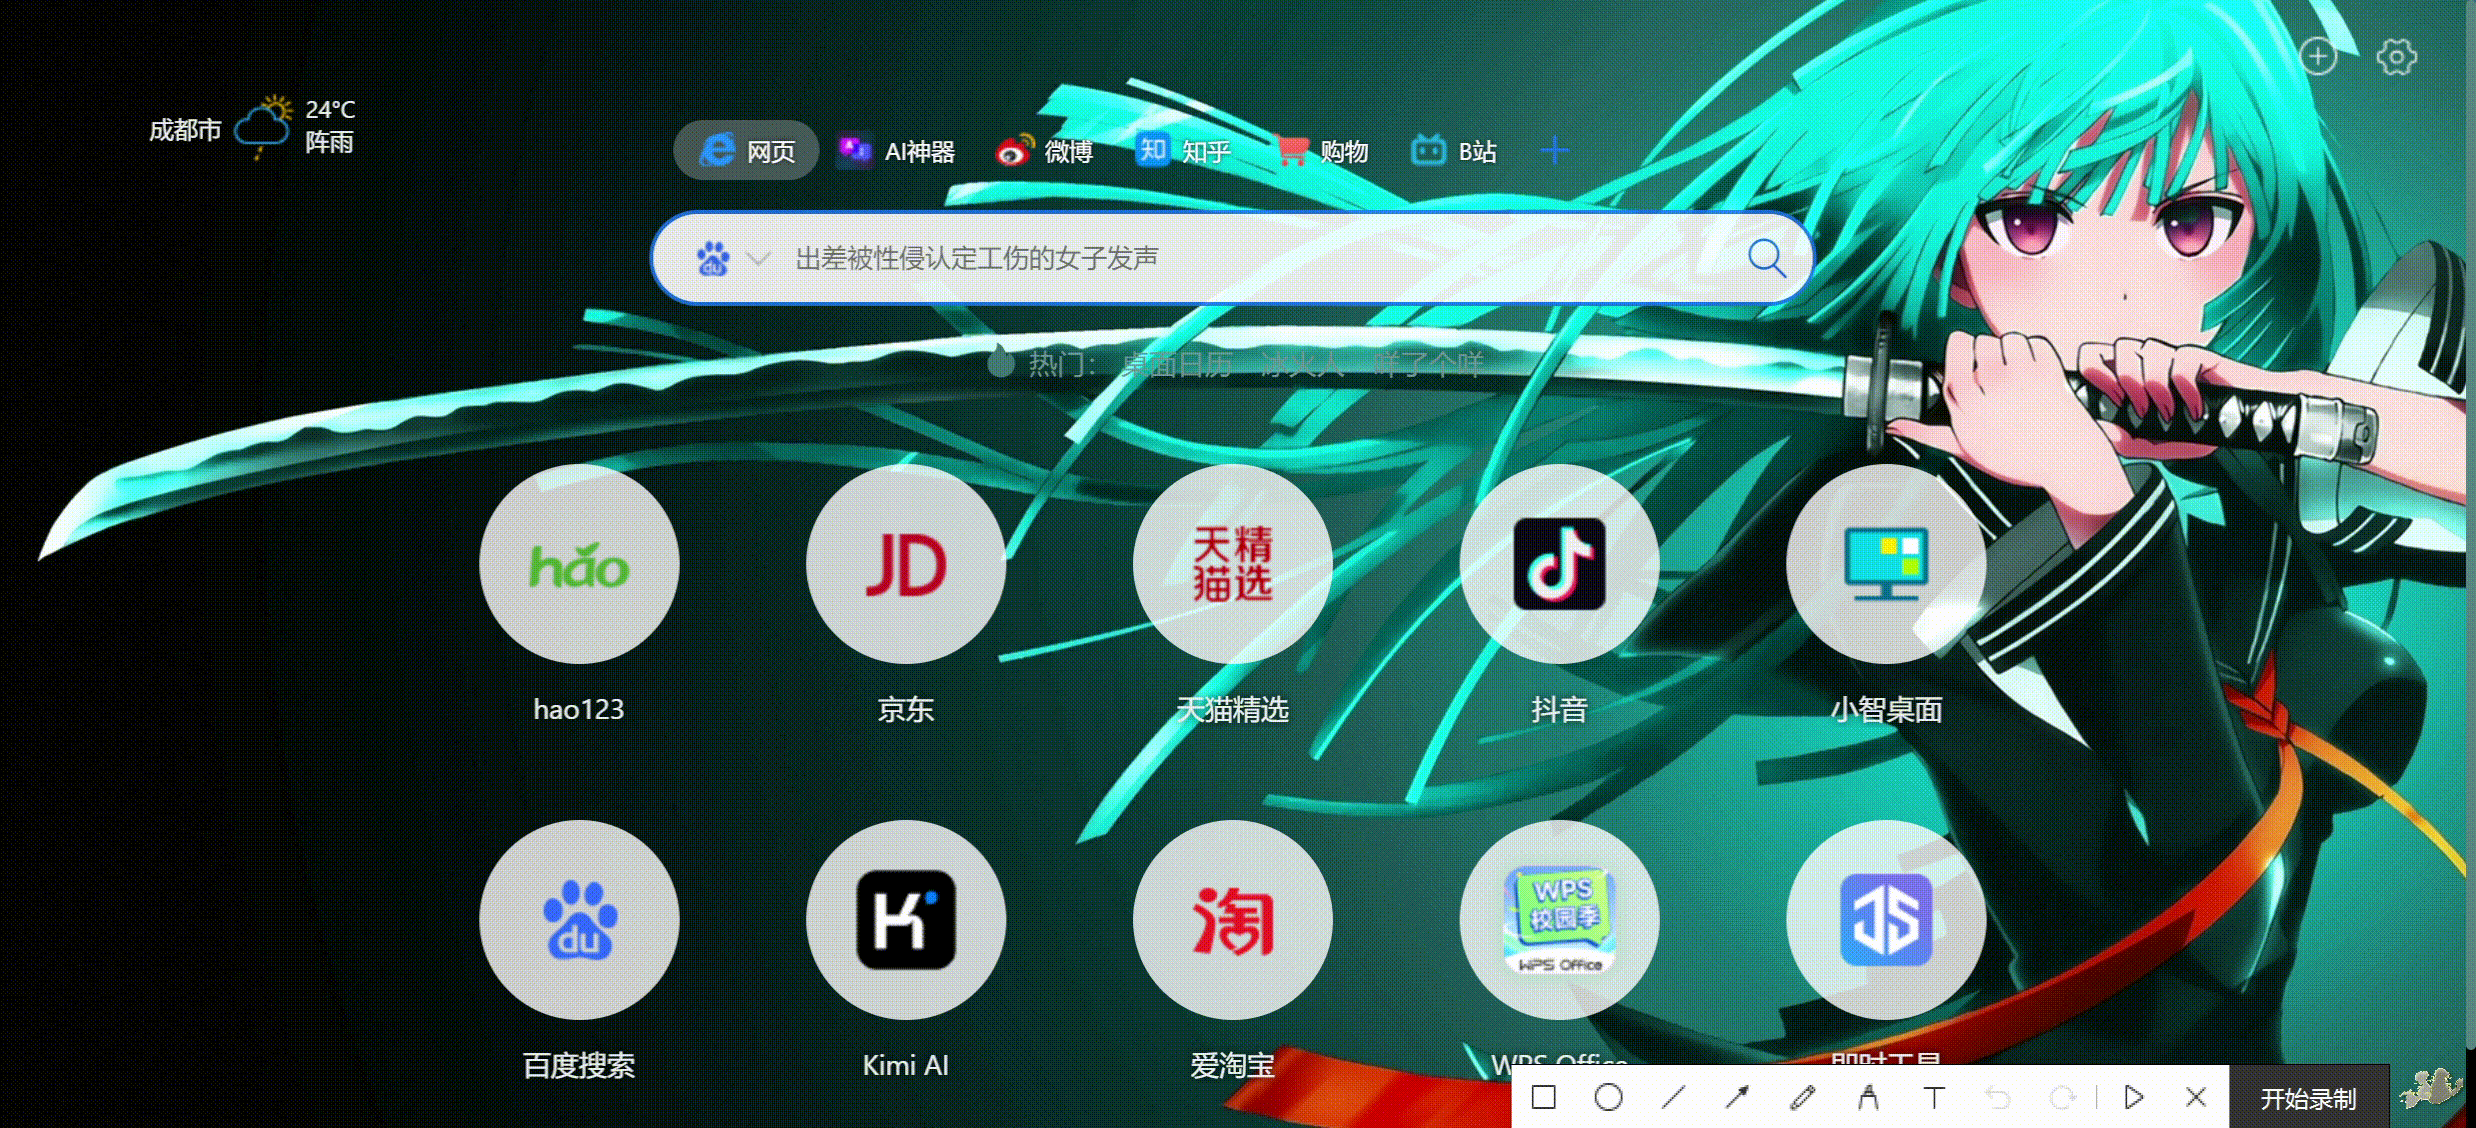
Task: Switch to the B站 tab
Action: point(1453,151)
